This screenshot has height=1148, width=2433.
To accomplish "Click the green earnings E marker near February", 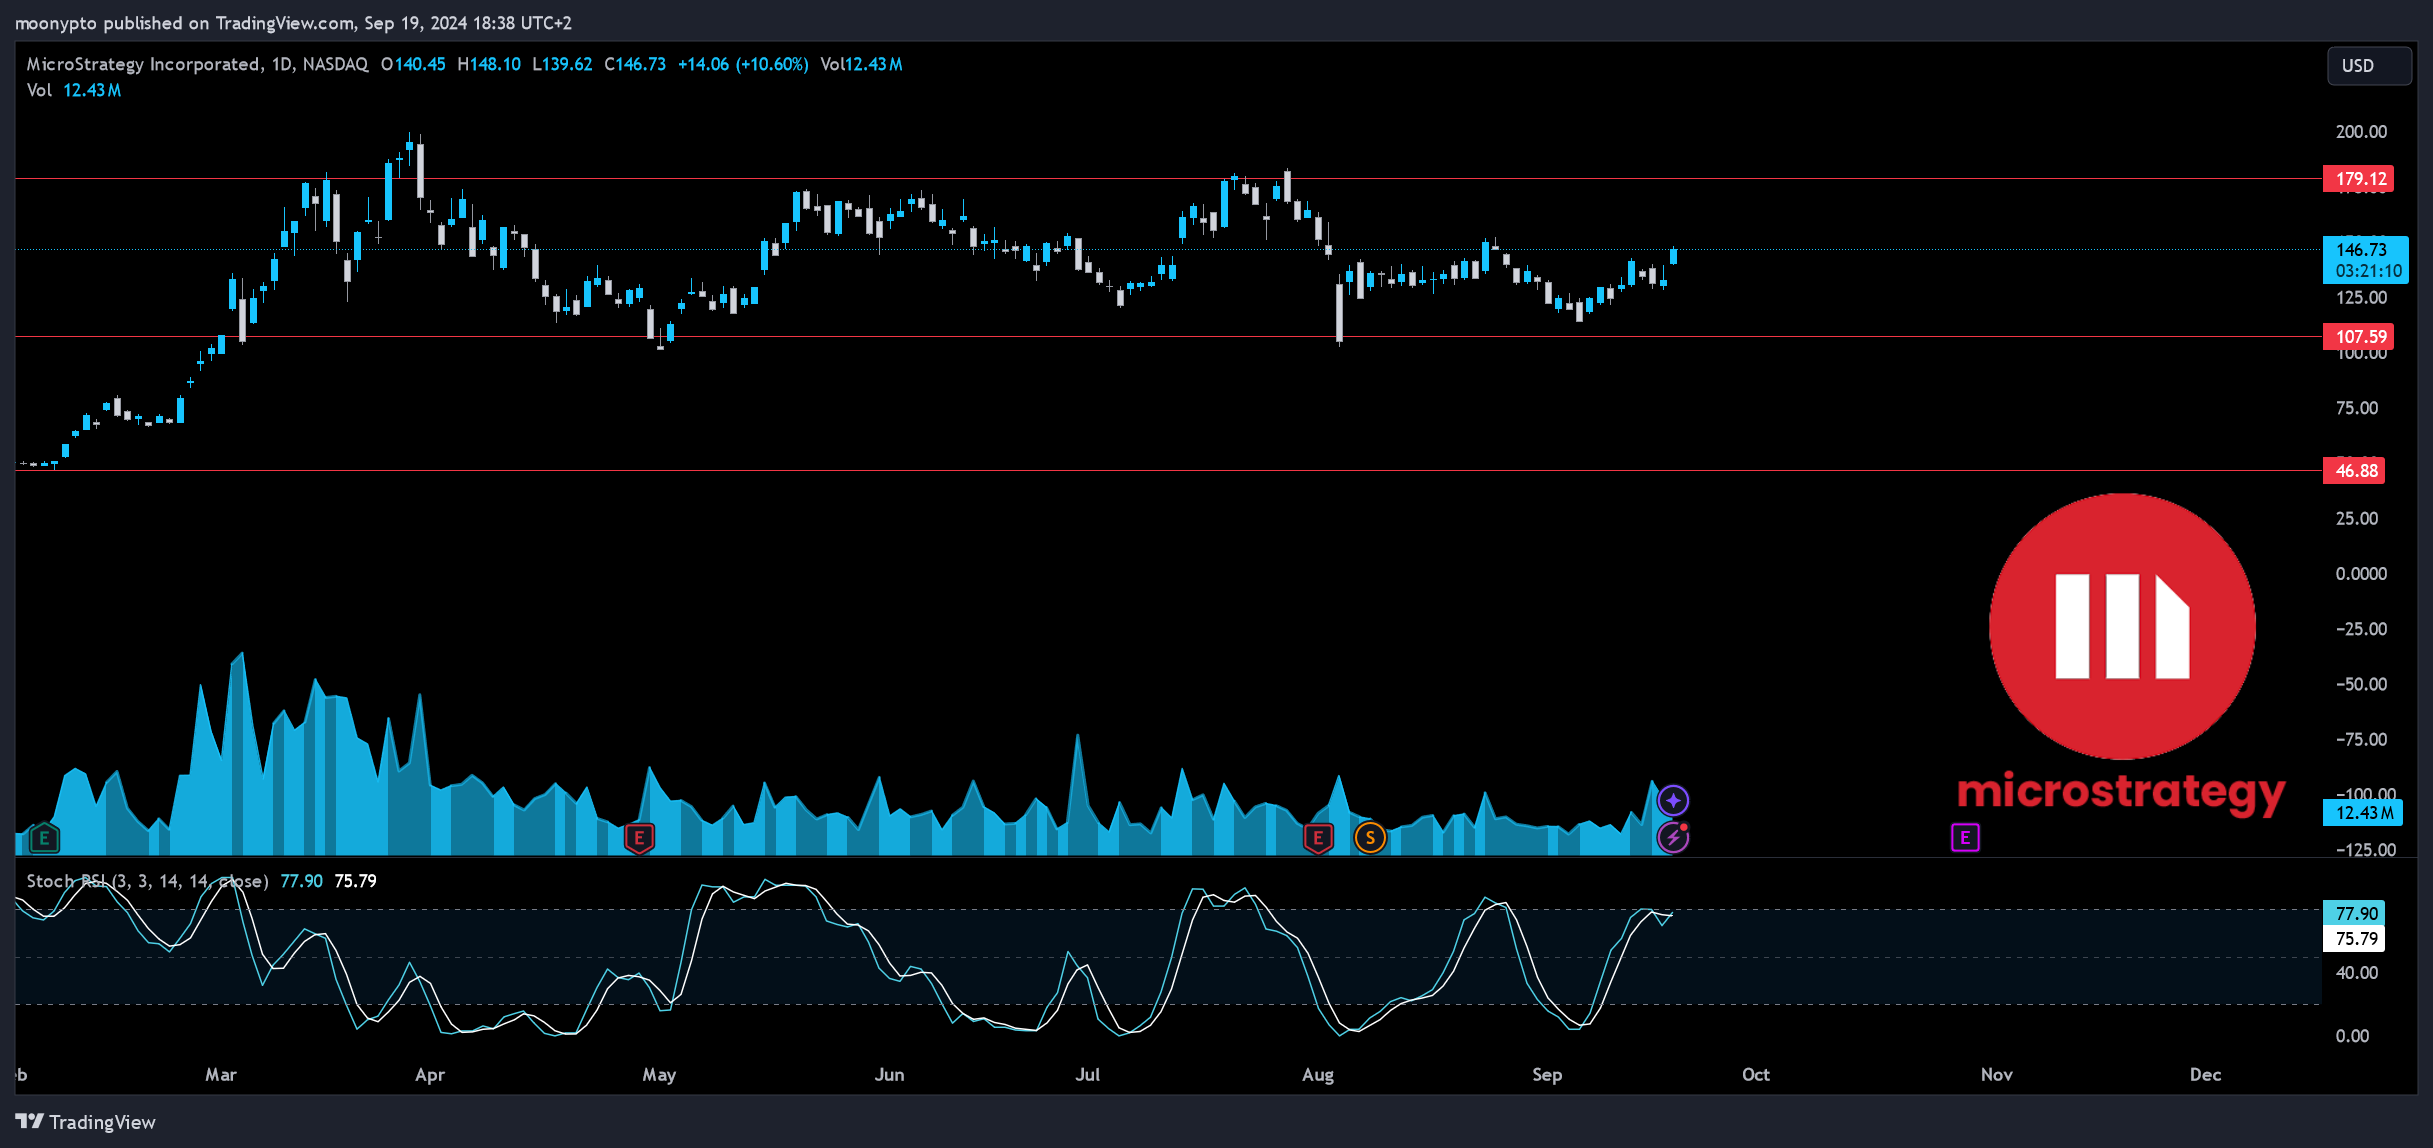I will (x=44, y=838).
